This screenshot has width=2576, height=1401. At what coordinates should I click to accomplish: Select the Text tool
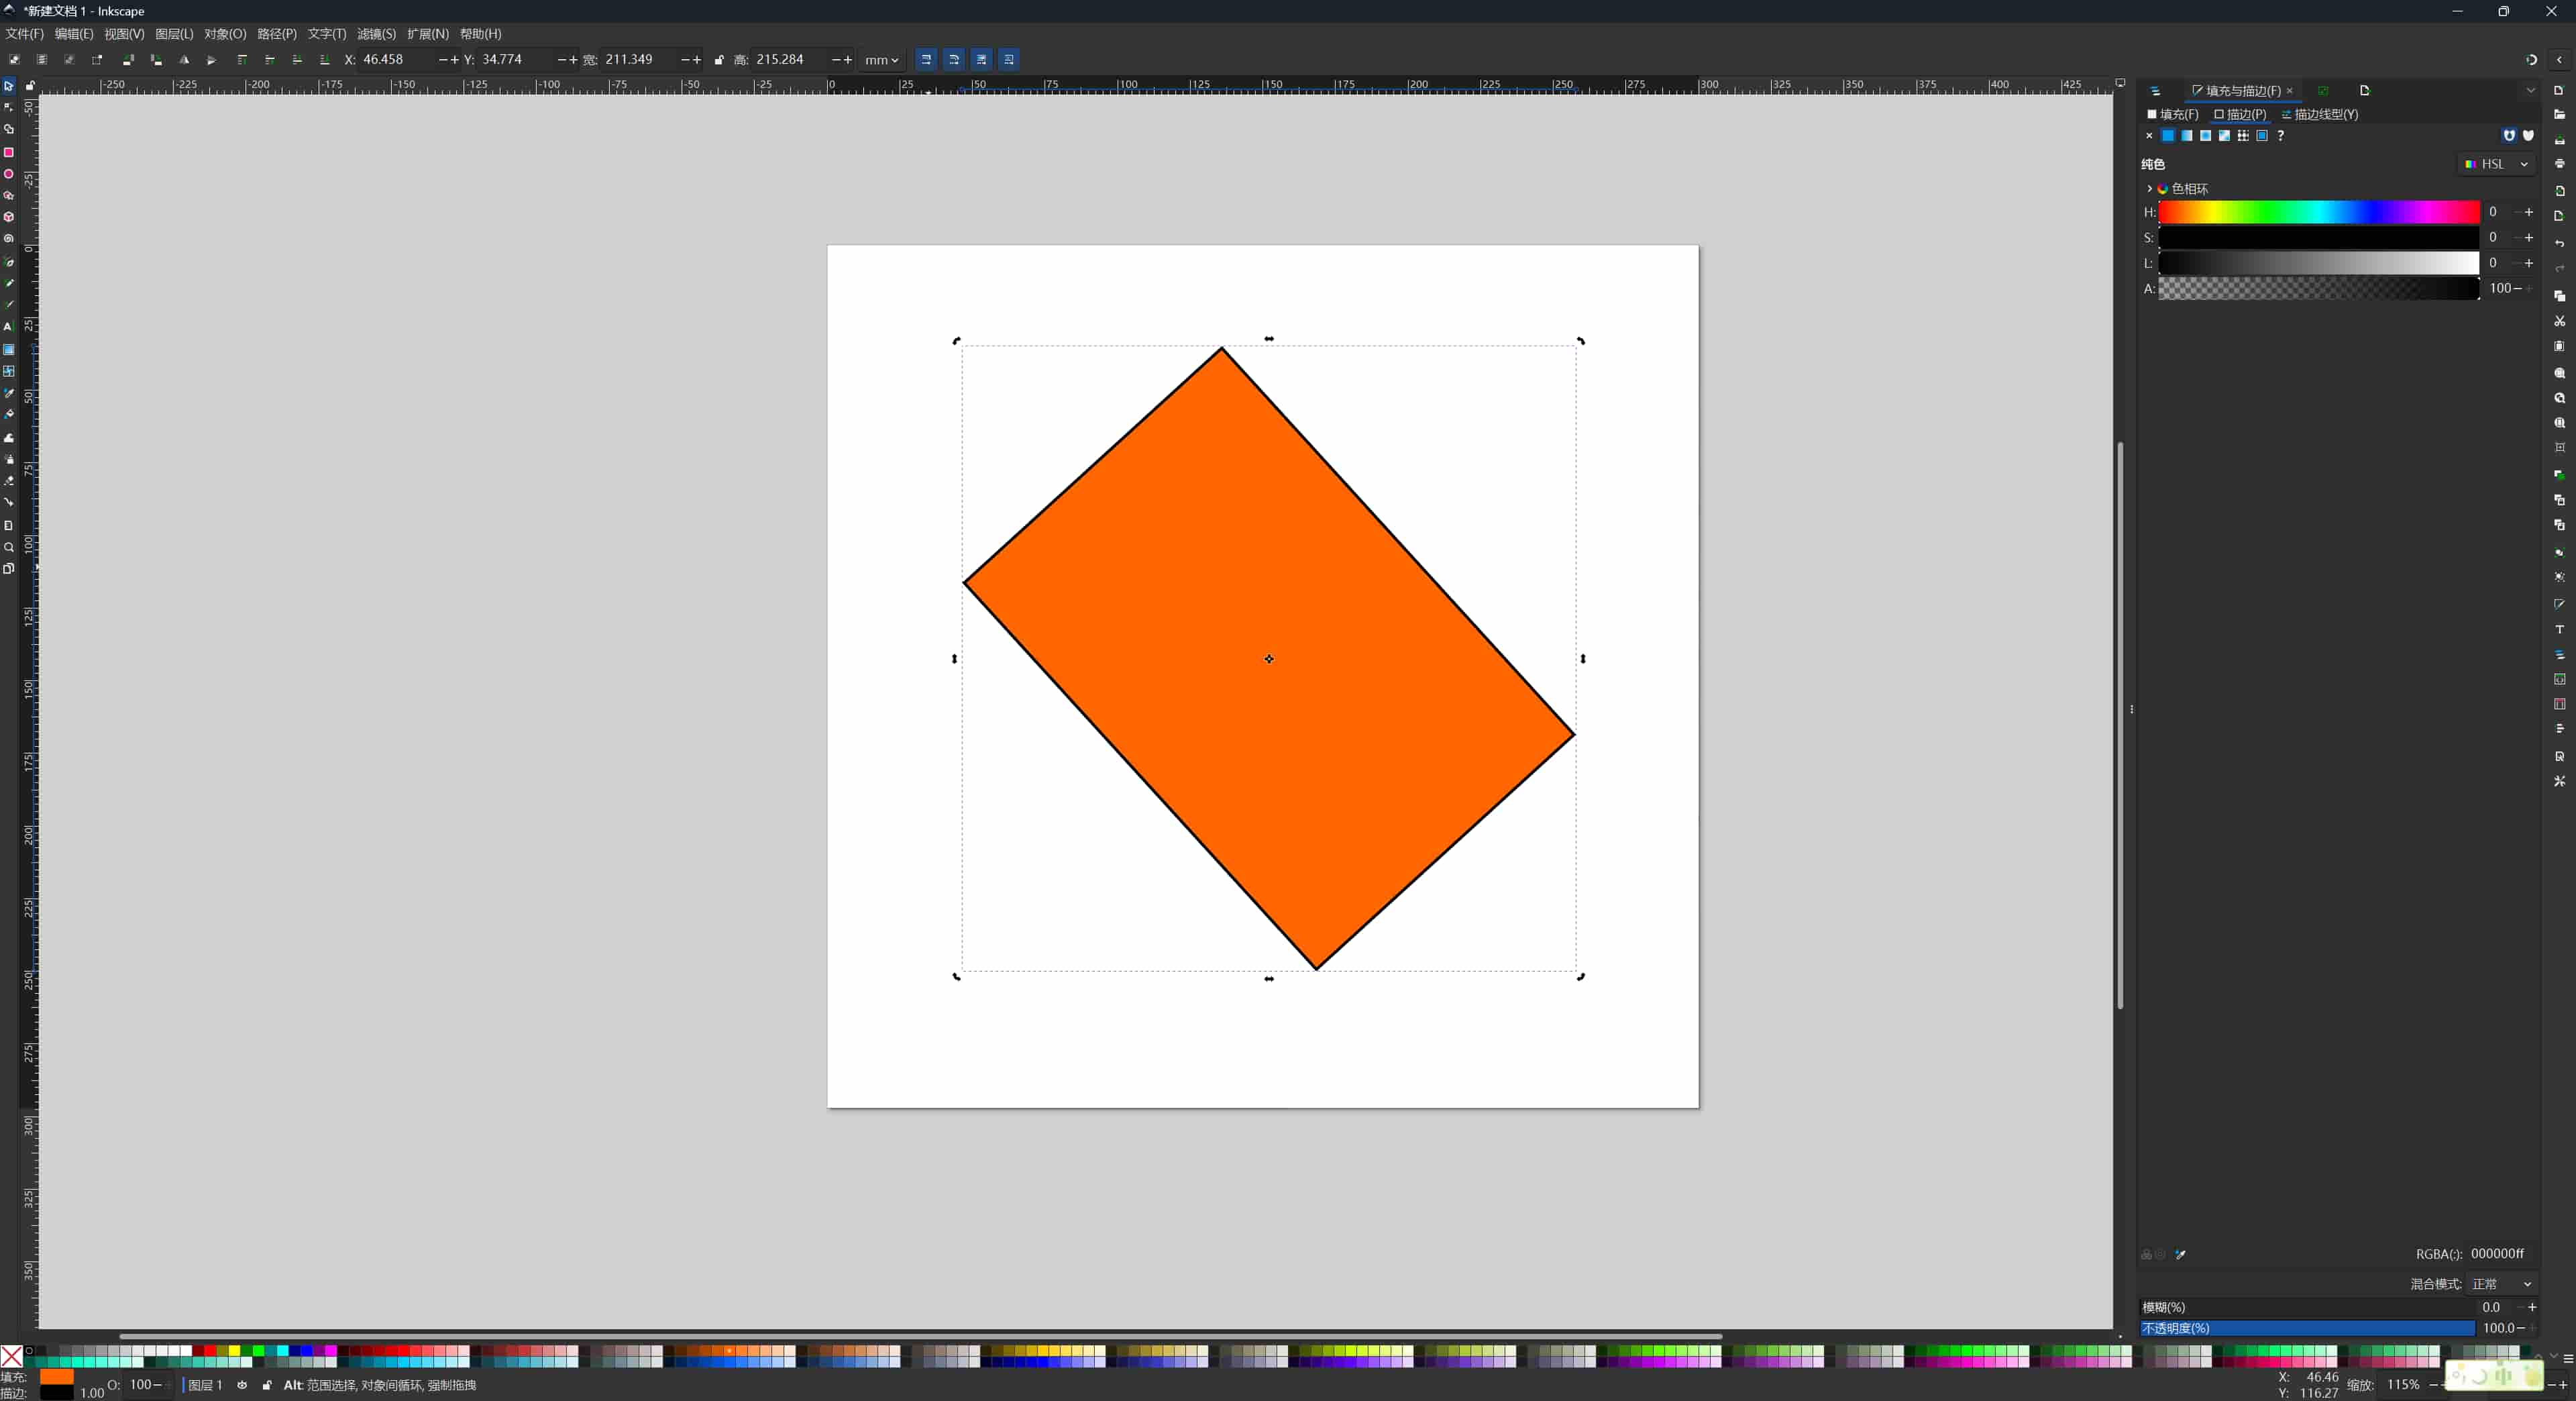click(x=9, y=327)
